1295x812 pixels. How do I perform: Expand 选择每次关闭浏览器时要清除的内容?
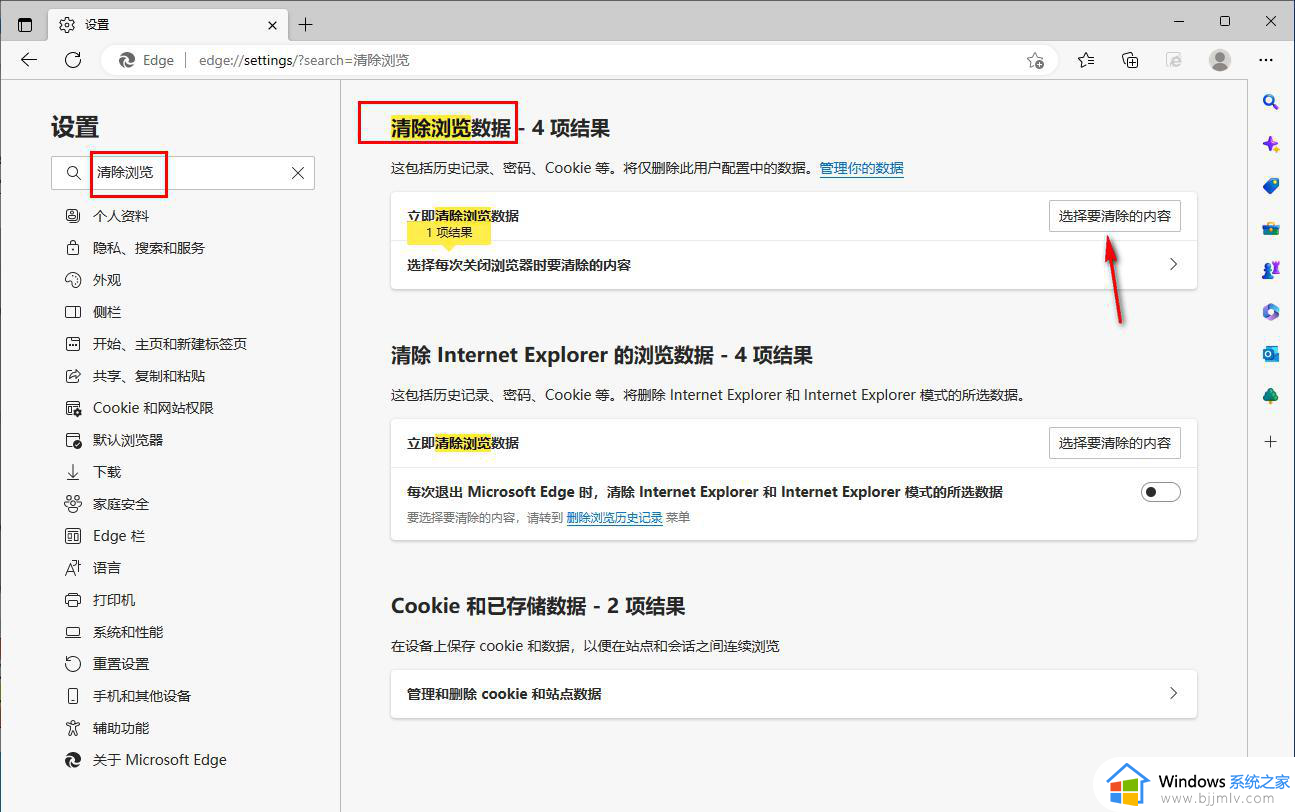click(x=794, y=265)
